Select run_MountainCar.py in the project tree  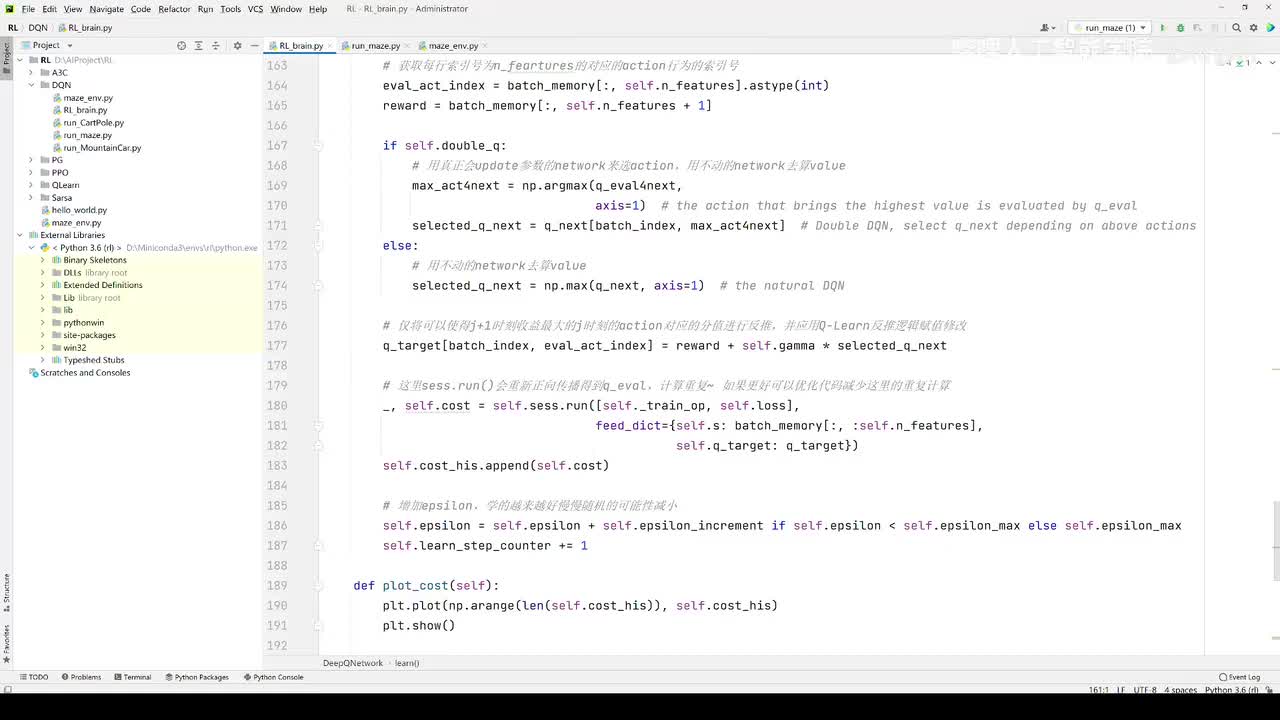click(102, 148)
